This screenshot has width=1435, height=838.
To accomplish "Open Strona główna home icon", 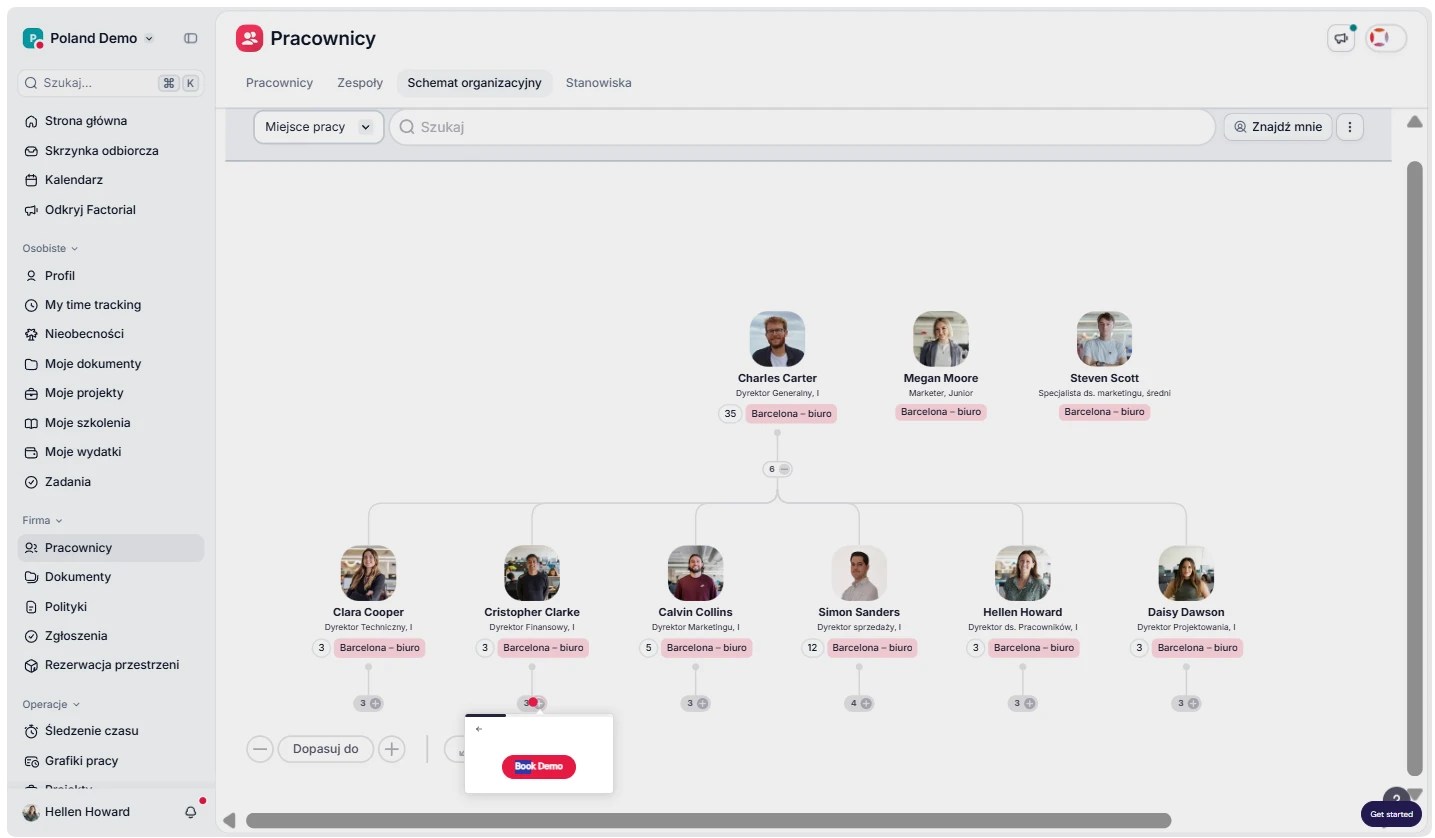I will [x=31, y=121].
